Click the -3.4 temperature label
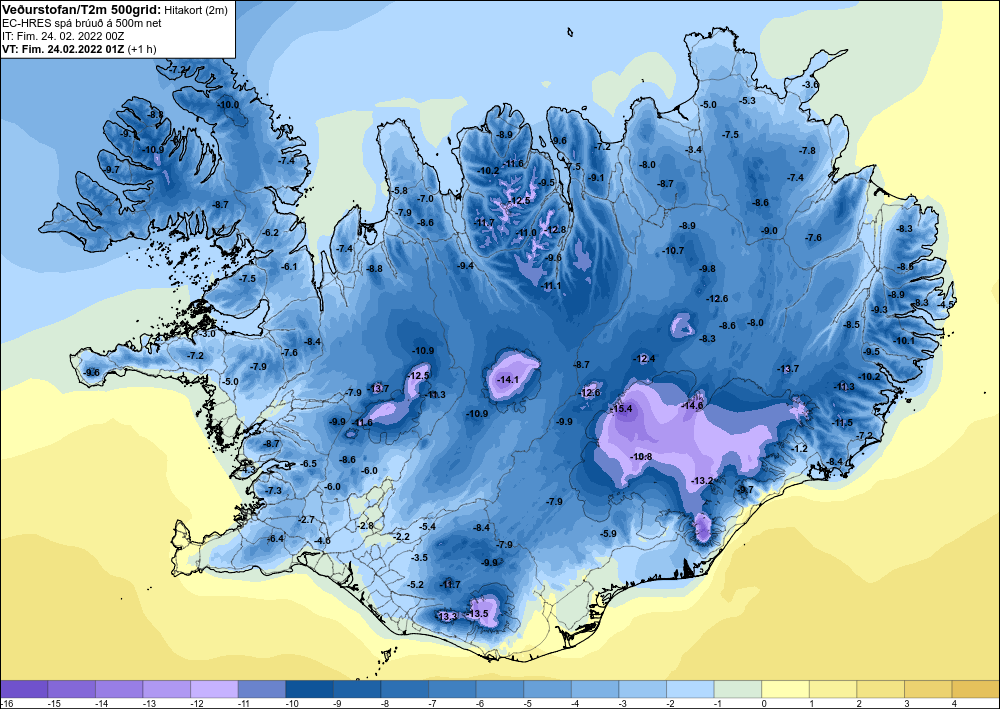1000x709 pixels. click(x=694, y=150)
